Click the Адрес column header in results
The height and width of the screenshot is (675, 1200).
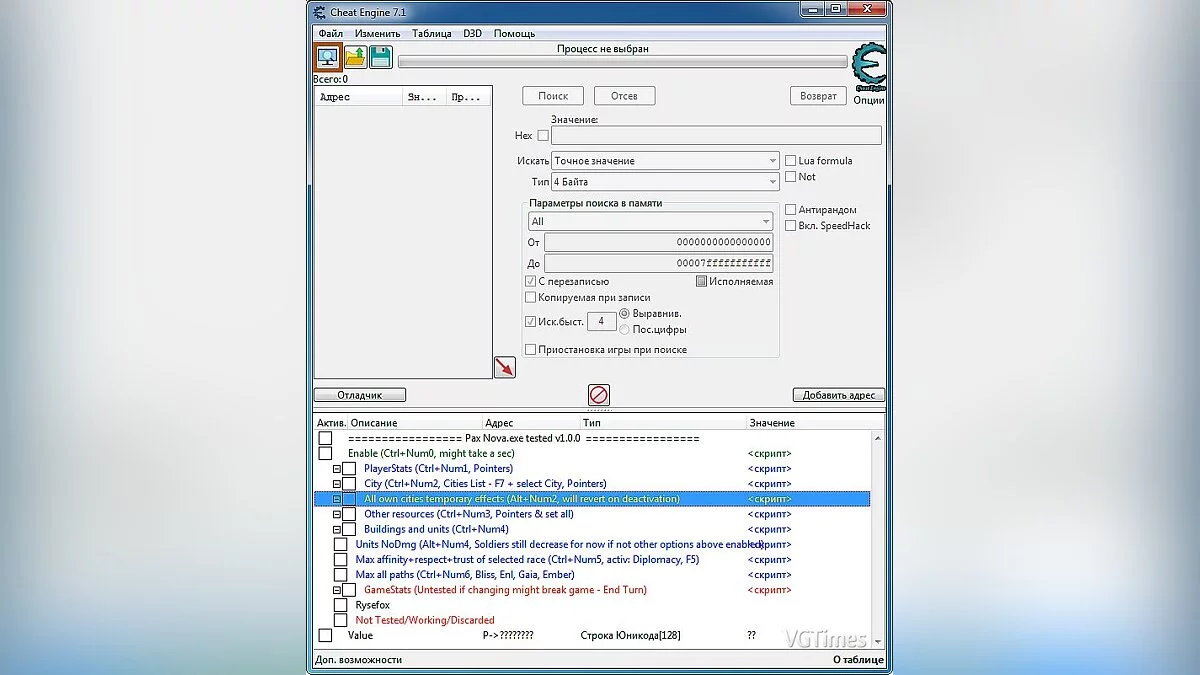(x=359, y=98)
